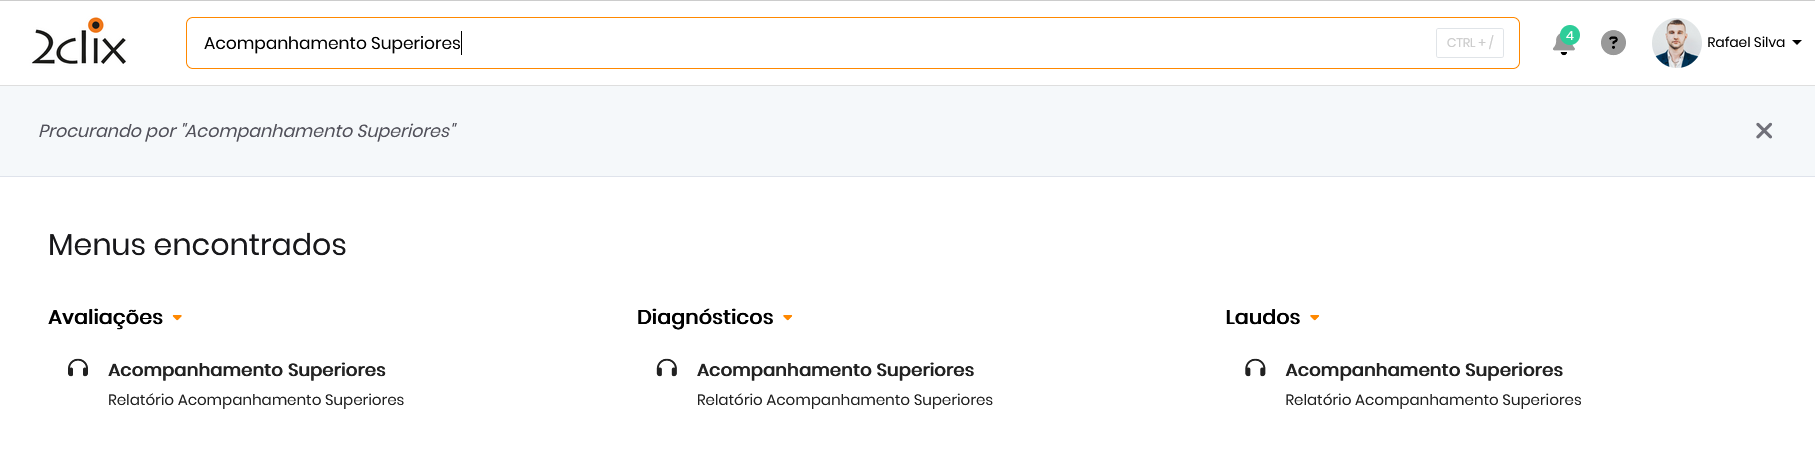This screenshot has width=1815, height=462.
Task: Open Acompanhamento Superiores under Avaliações
Action: pyautogui.click(x=247, y=370)
